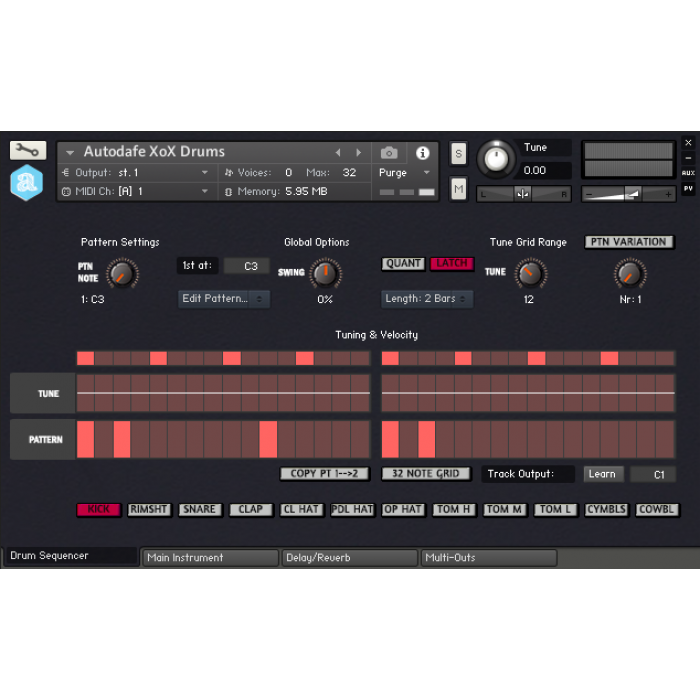
Task: Click the master Tune knob
Action: click(496, 158)
